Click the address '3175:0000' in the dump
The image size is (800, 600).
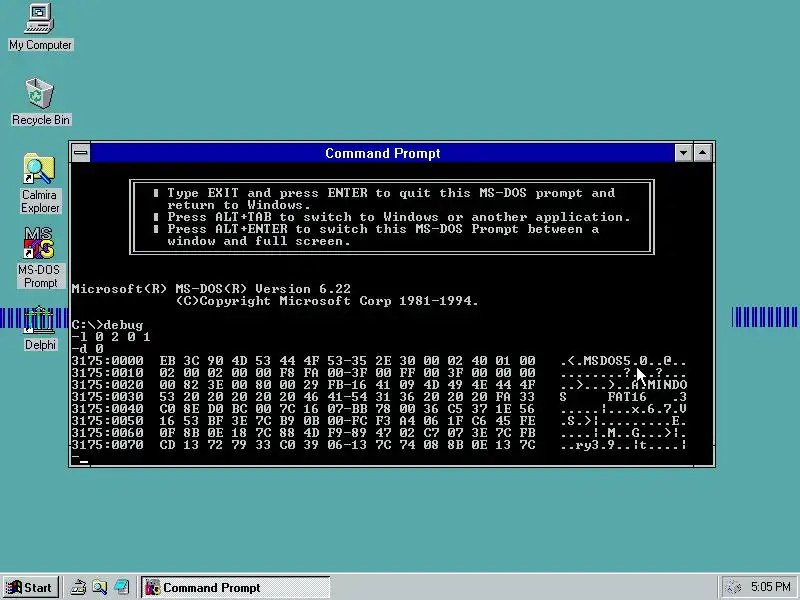[107, 361]
